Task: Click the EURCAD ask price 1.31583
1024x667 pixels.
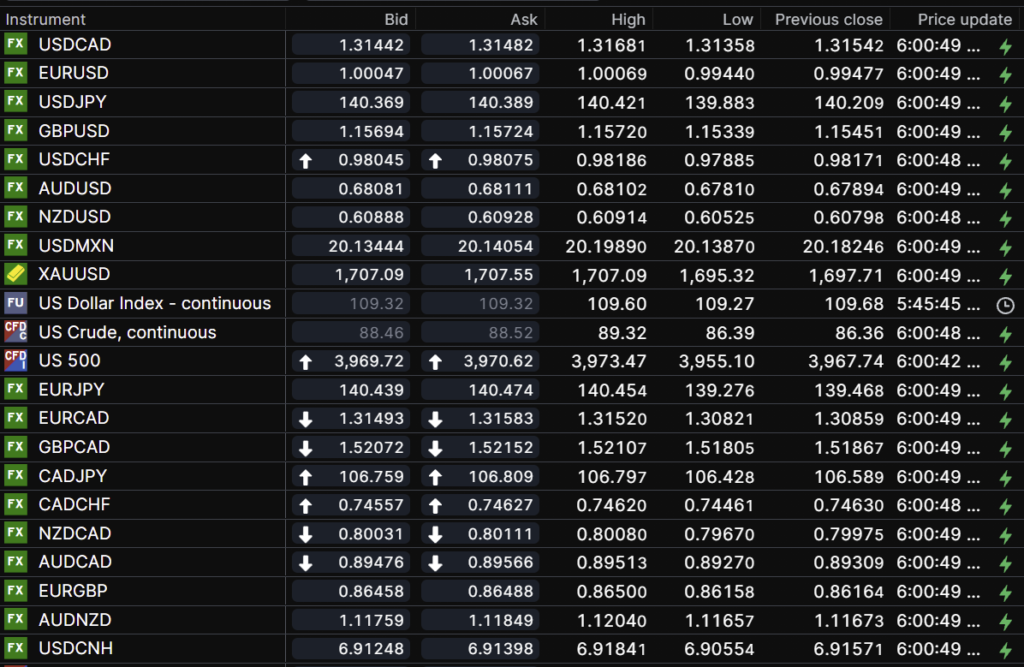Action: (480, 418)
